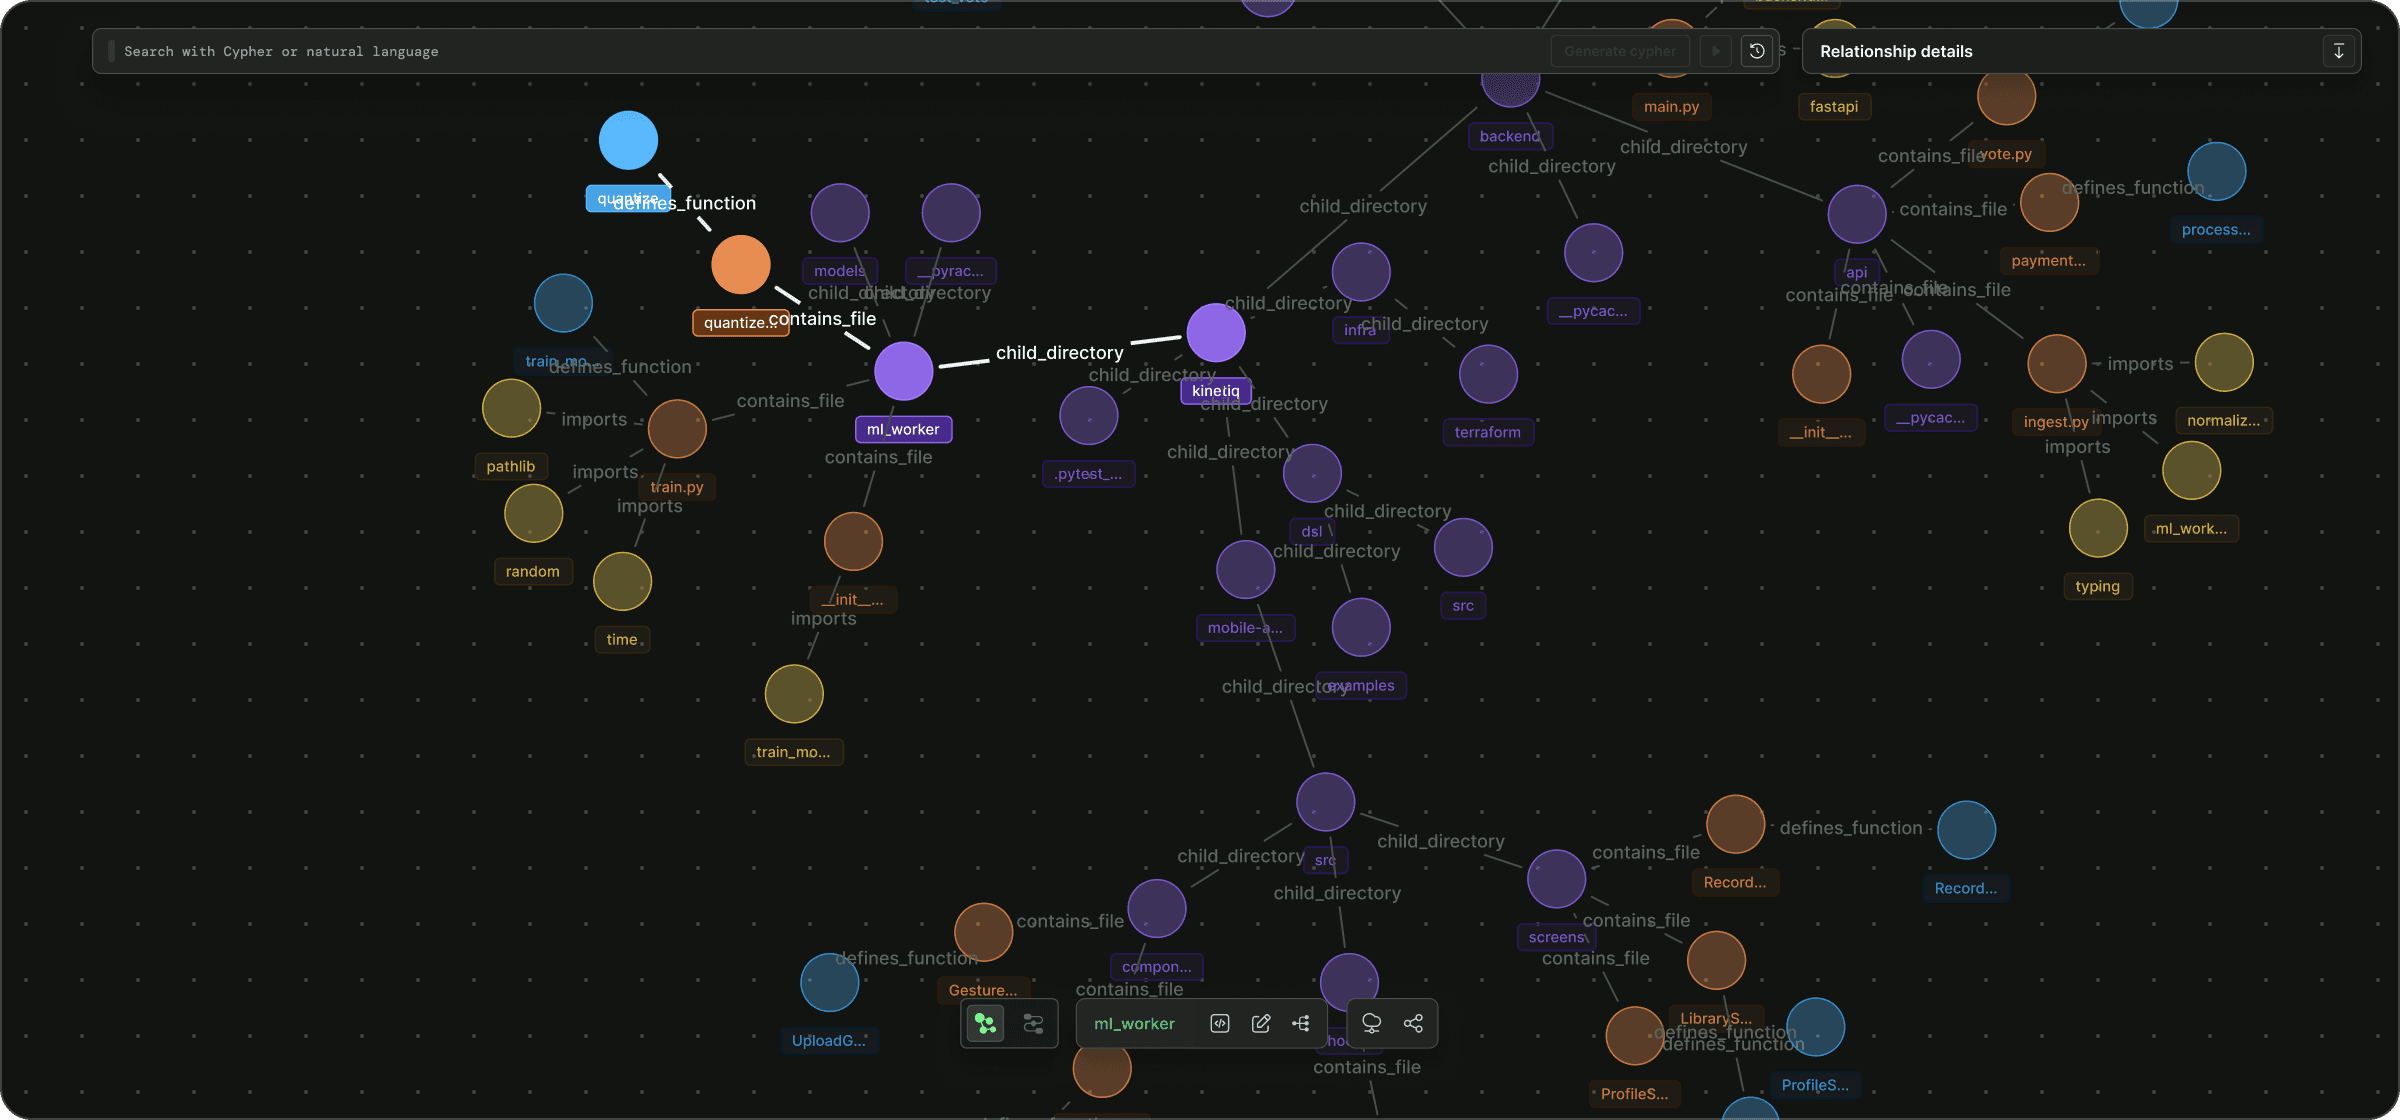Select the terraform directory node
This screenshot has height=1120, width=2400.
coord(1488,375)
